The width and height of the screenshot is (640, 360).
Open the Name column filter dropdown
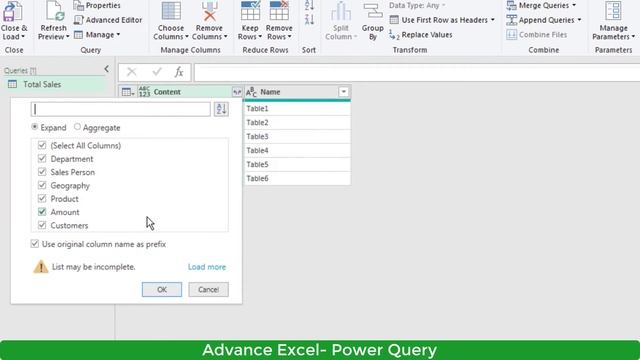pyautogui.click(x=344, y=92)
